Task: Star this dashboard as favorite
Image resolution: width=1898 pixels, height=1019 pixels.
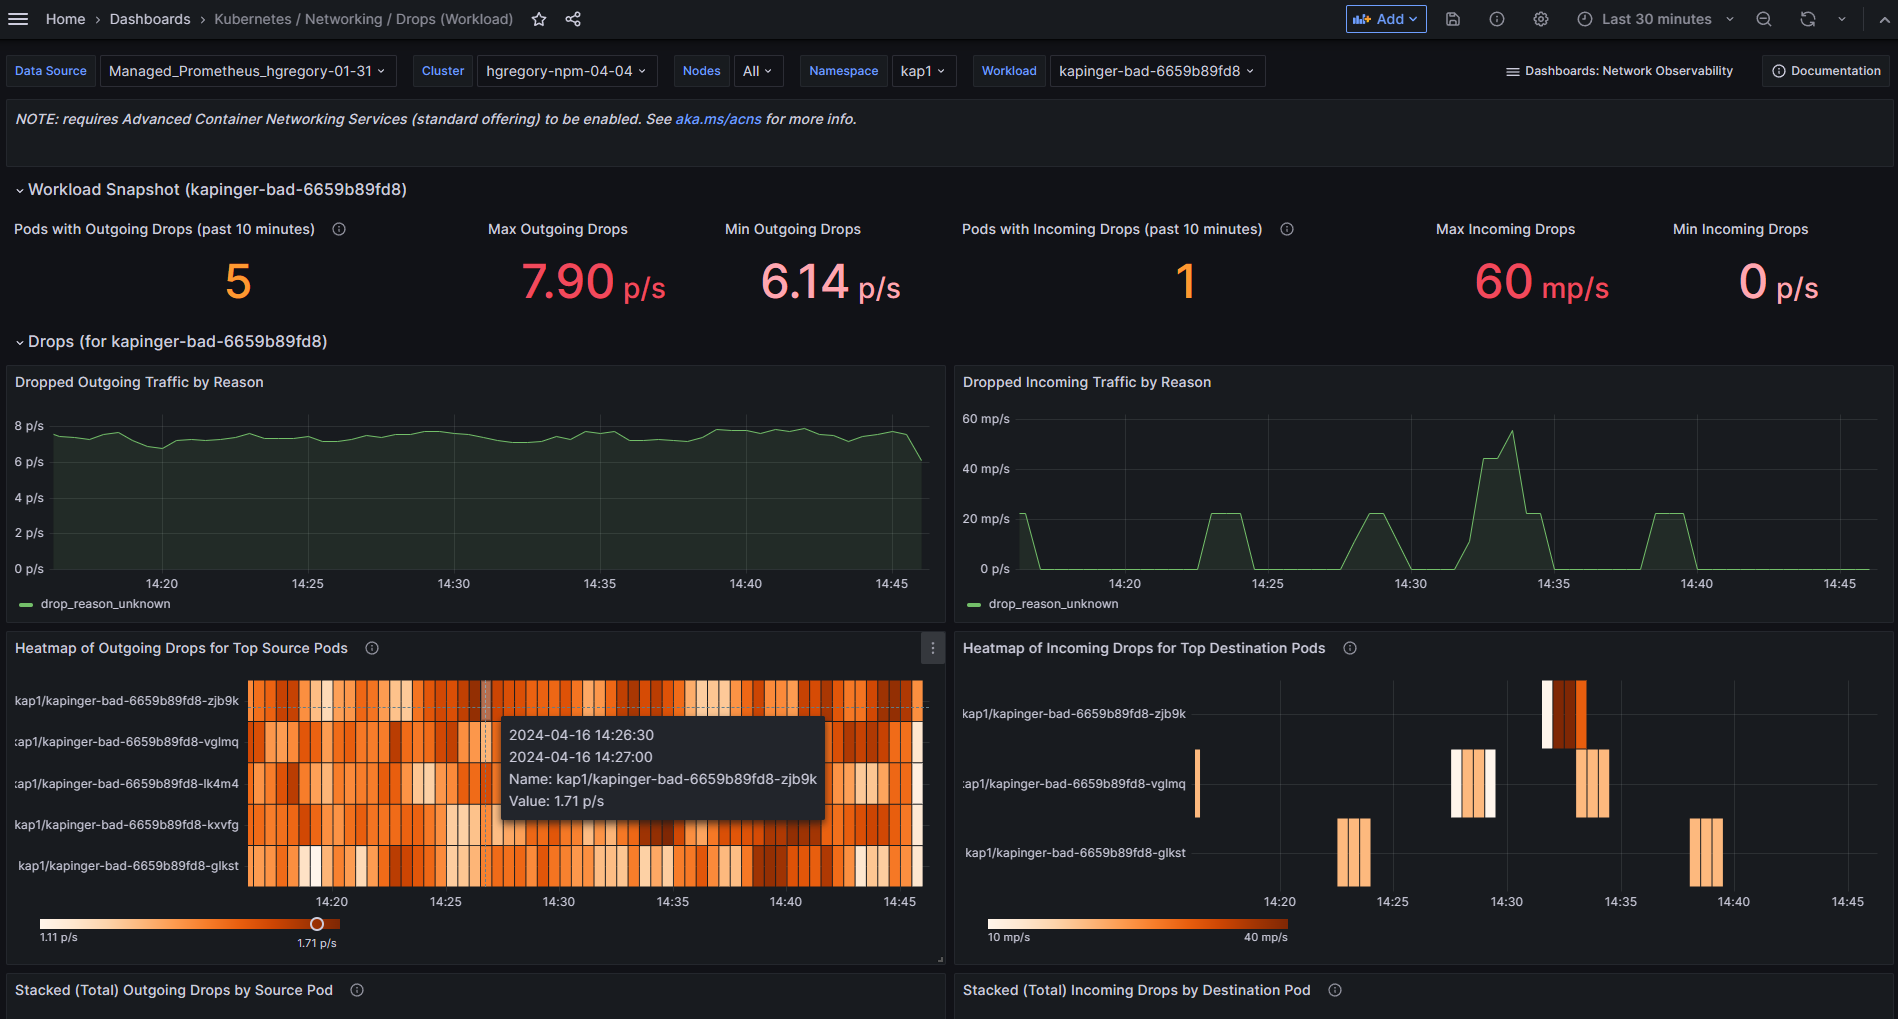Action: pyautogui.click(x=539, y=19)
